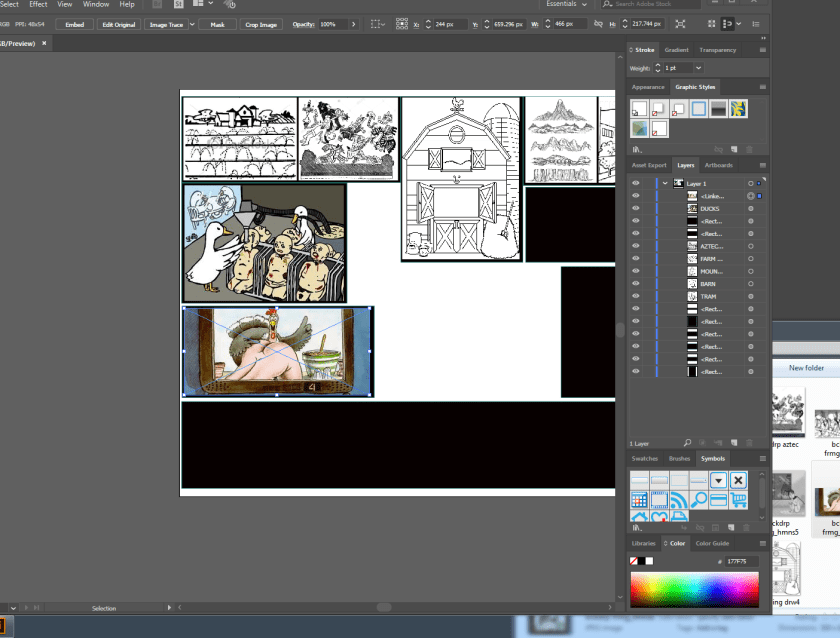
Task: Pick a color from the spectrum bar
Action: 693,589
